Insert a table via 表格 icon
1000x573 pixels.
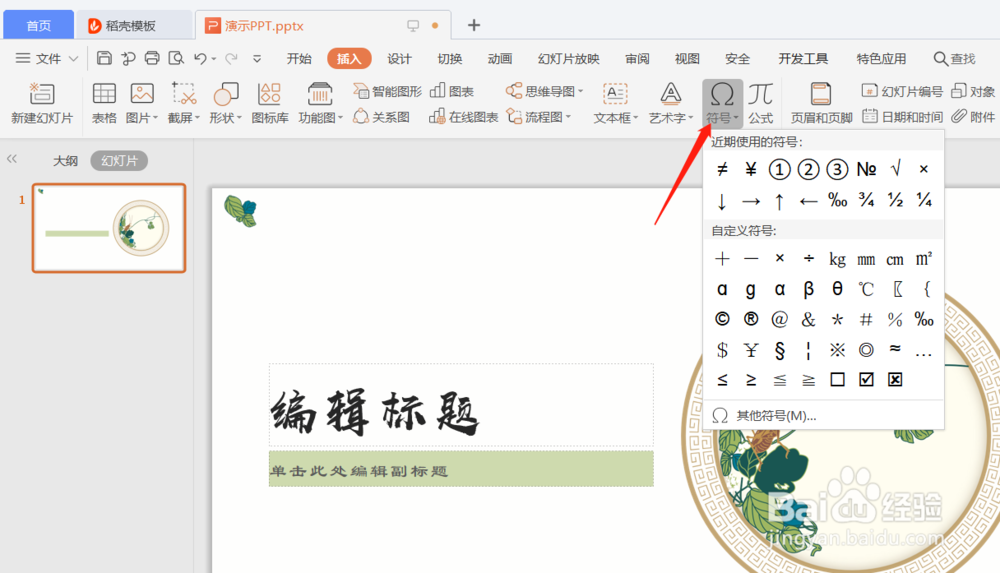[x=104, y=94]
